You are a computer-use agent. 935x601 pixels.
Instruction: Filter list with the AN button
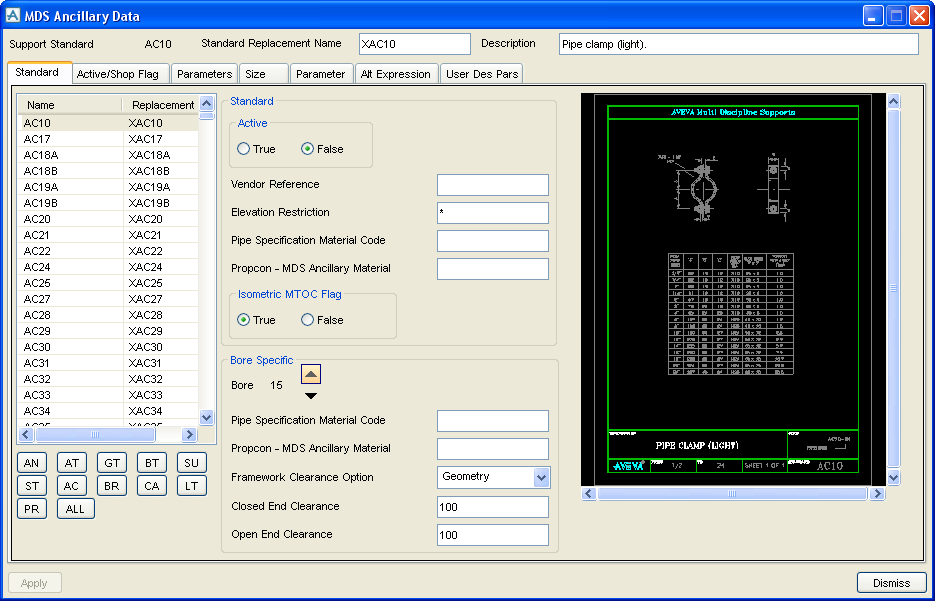click(x=32, y=463)
